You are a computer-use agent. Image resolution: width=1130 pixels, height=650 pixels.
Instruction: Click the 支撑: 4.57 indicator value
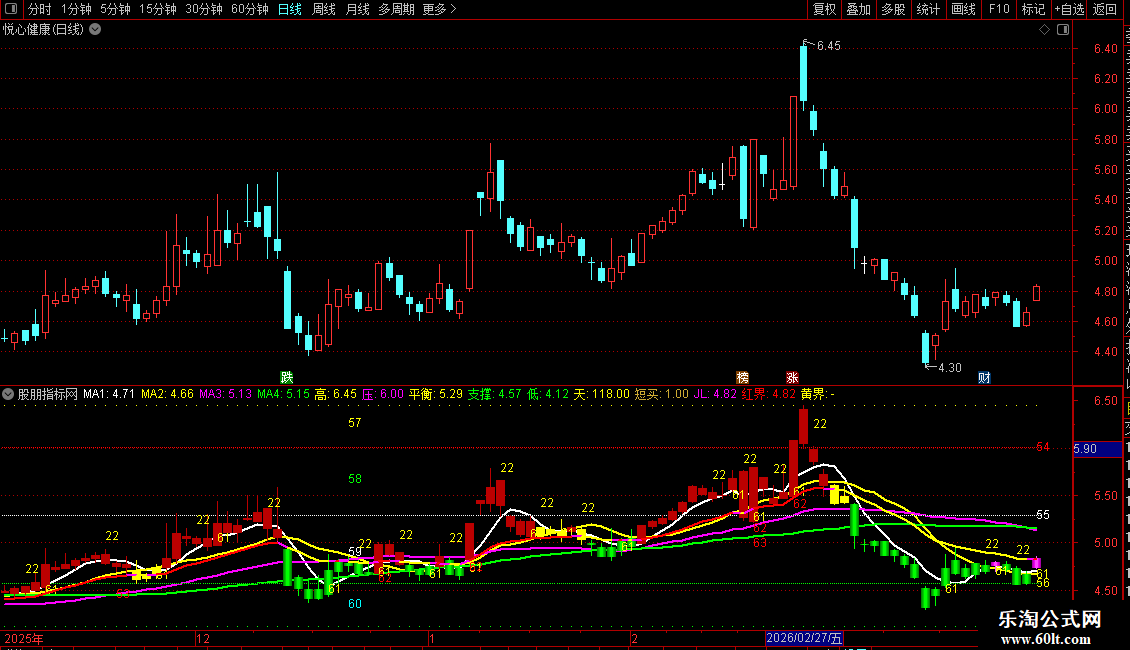click(494, 394)
